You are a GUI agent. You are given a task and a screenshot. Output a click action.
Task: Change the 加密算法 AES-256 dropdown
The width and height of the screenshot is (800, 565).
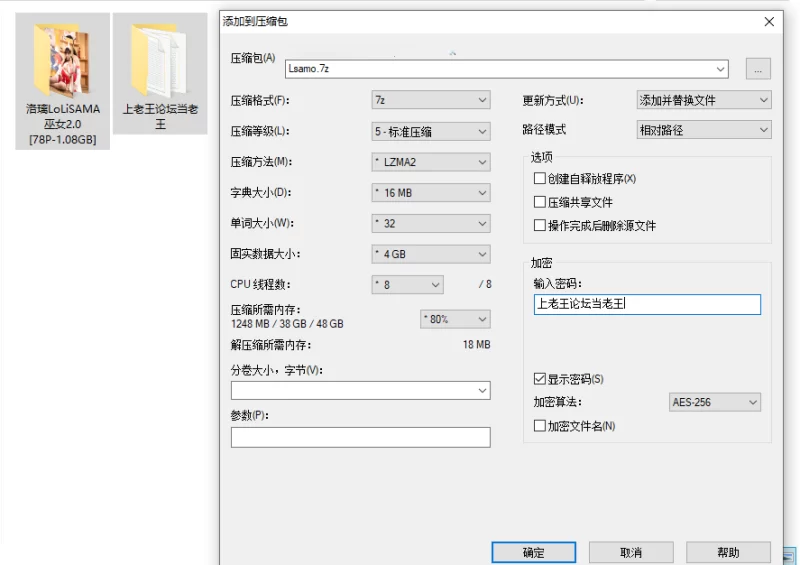[714, 402]
